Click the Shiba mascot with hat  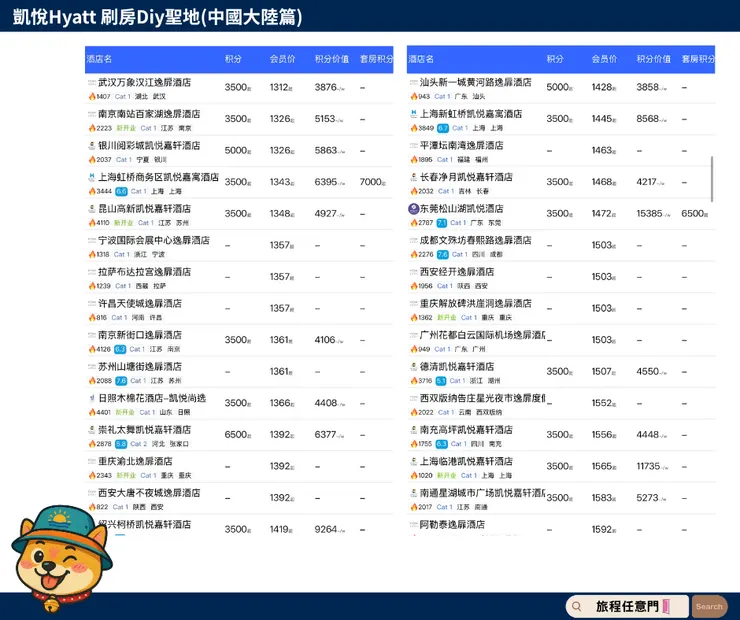pos(61,558)
